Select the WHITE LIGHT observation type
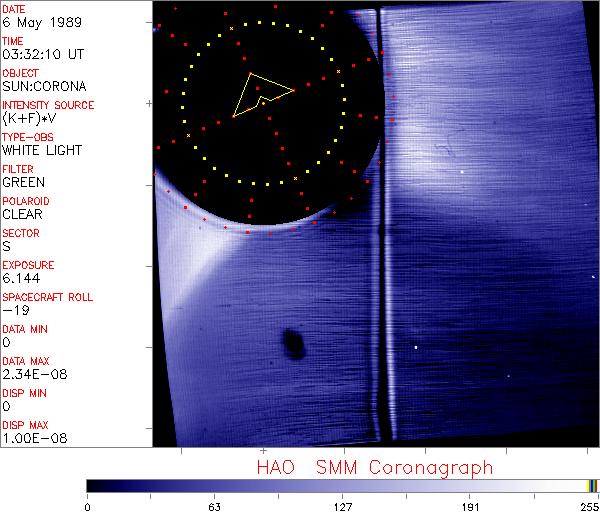 [42, 150]
